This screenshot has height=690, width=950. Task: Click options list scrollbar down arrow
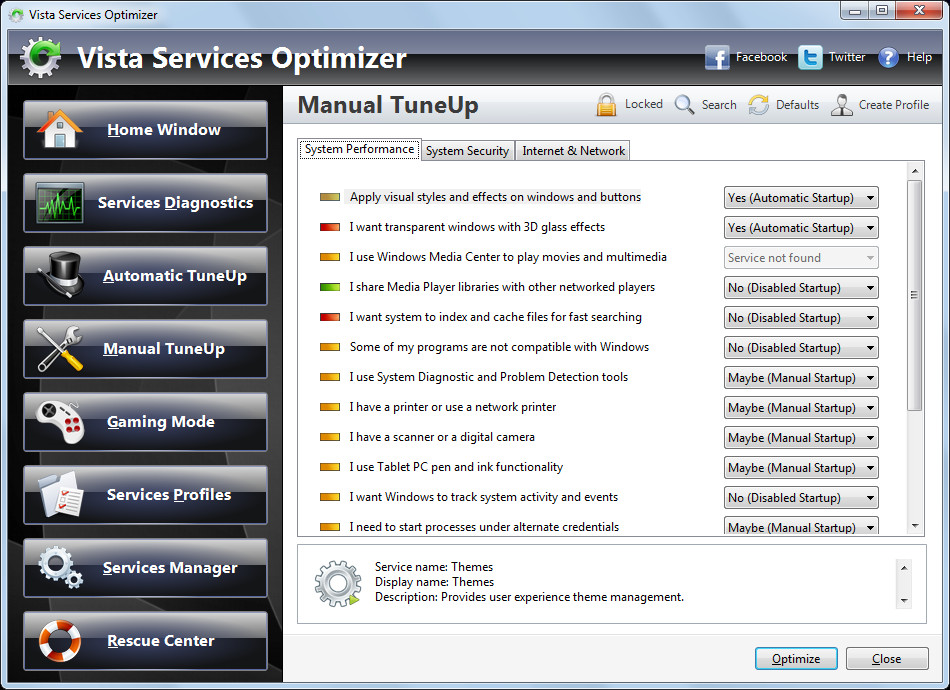tap(915, 526)
